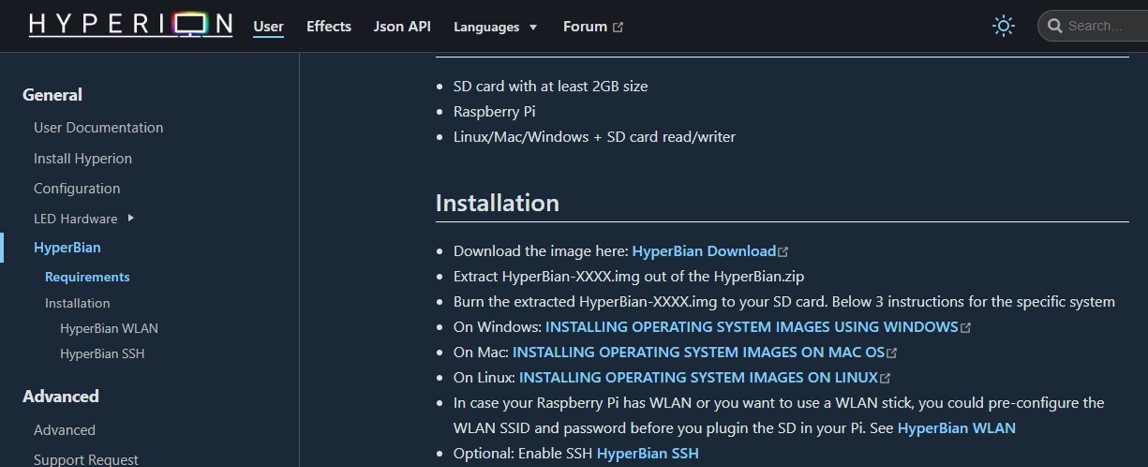The image size is (1148, 467).
Task: Go to HyperBian SSH sidebar entry
Action: pos(102,354)
